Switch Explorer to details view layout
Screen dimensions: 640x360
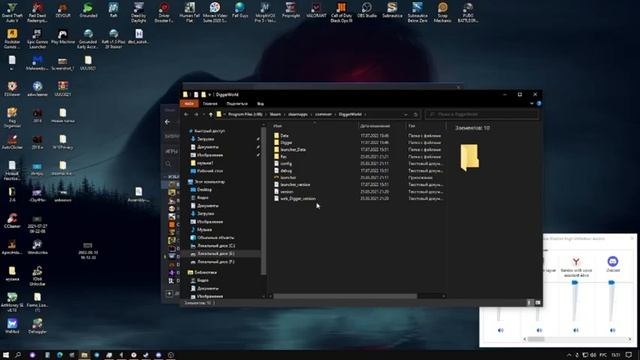tap(529, 302)
